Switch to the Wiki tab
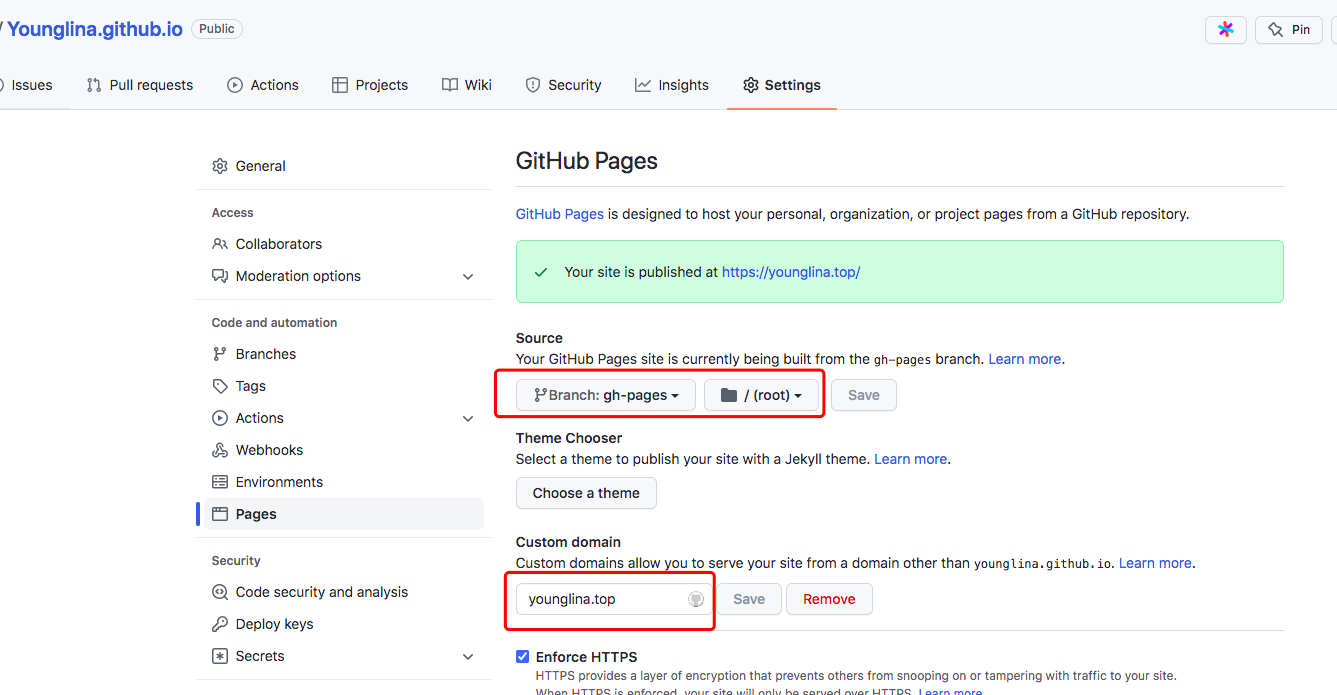Screen dimensions: 1337x695 pos(467,85)
